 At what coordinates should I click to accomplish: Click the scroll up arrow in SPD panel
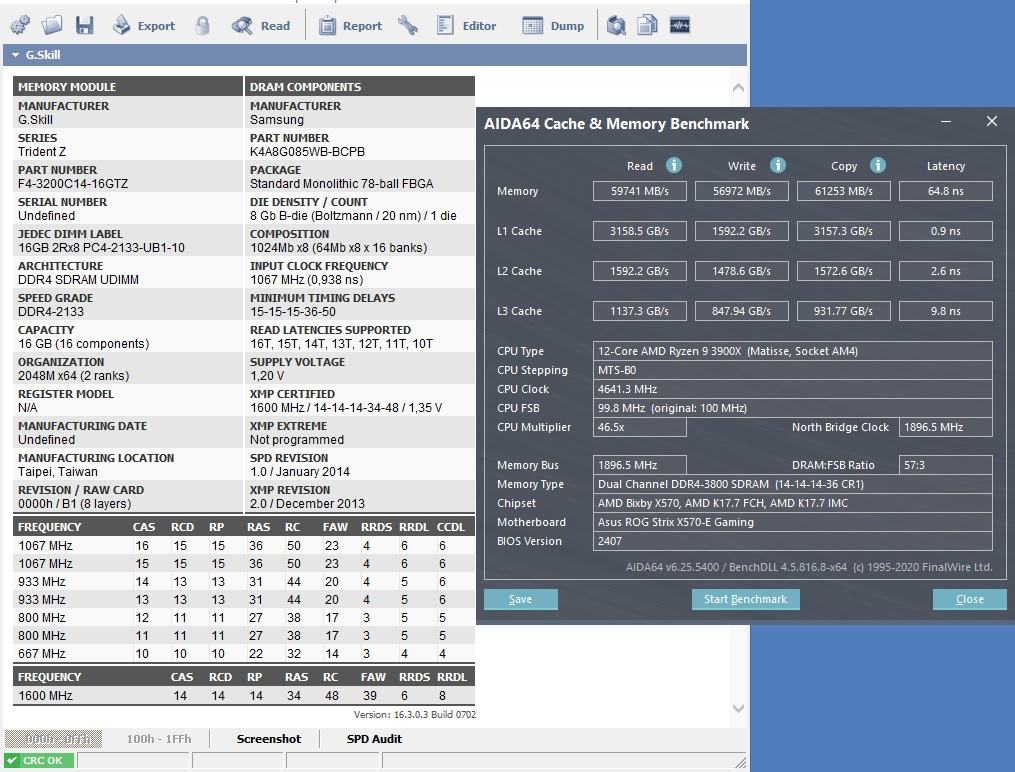tap(738, 87)
